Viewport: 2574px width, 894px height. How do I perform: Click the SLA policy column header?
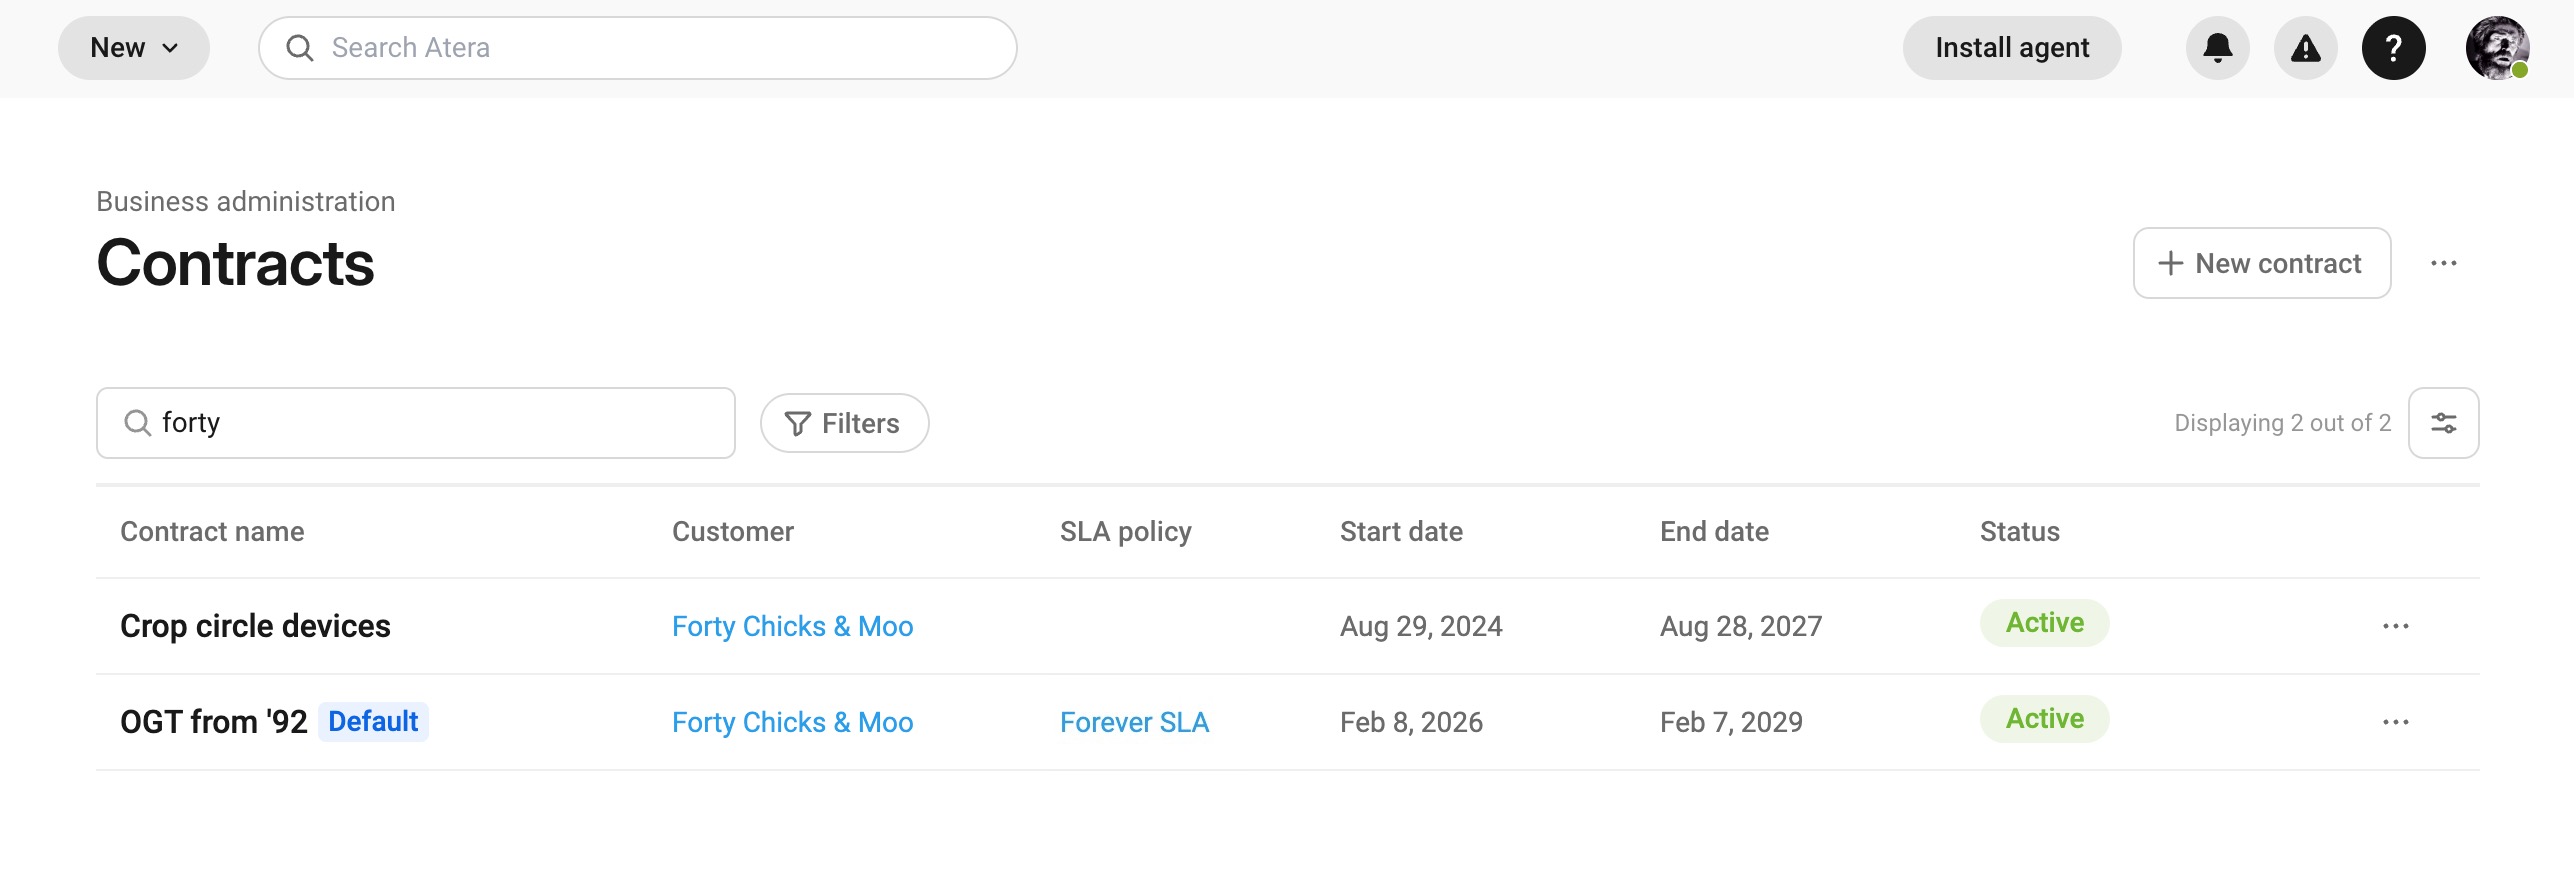[x=1126, y=531]
